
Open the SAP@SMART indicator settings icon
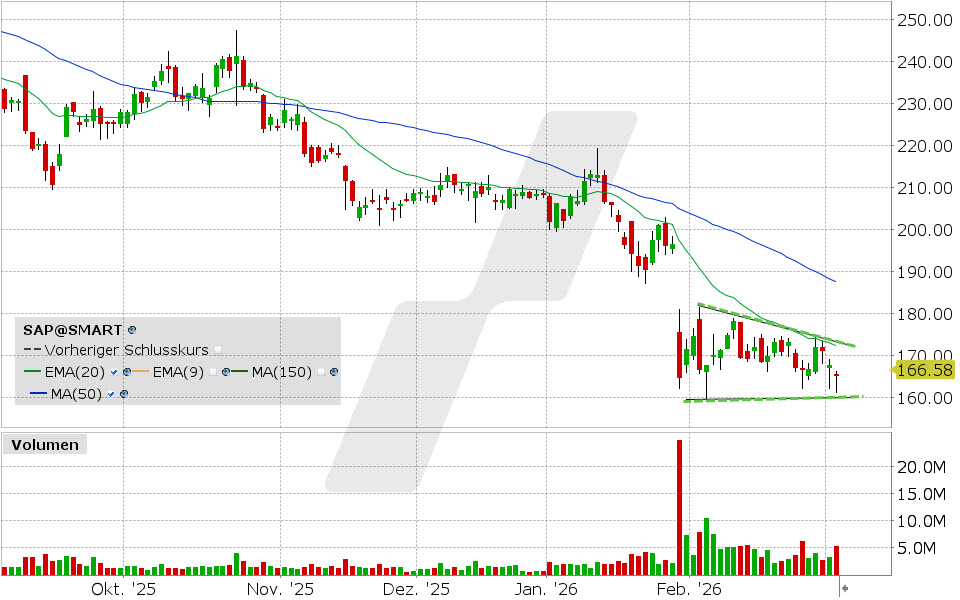coord(131,330)
